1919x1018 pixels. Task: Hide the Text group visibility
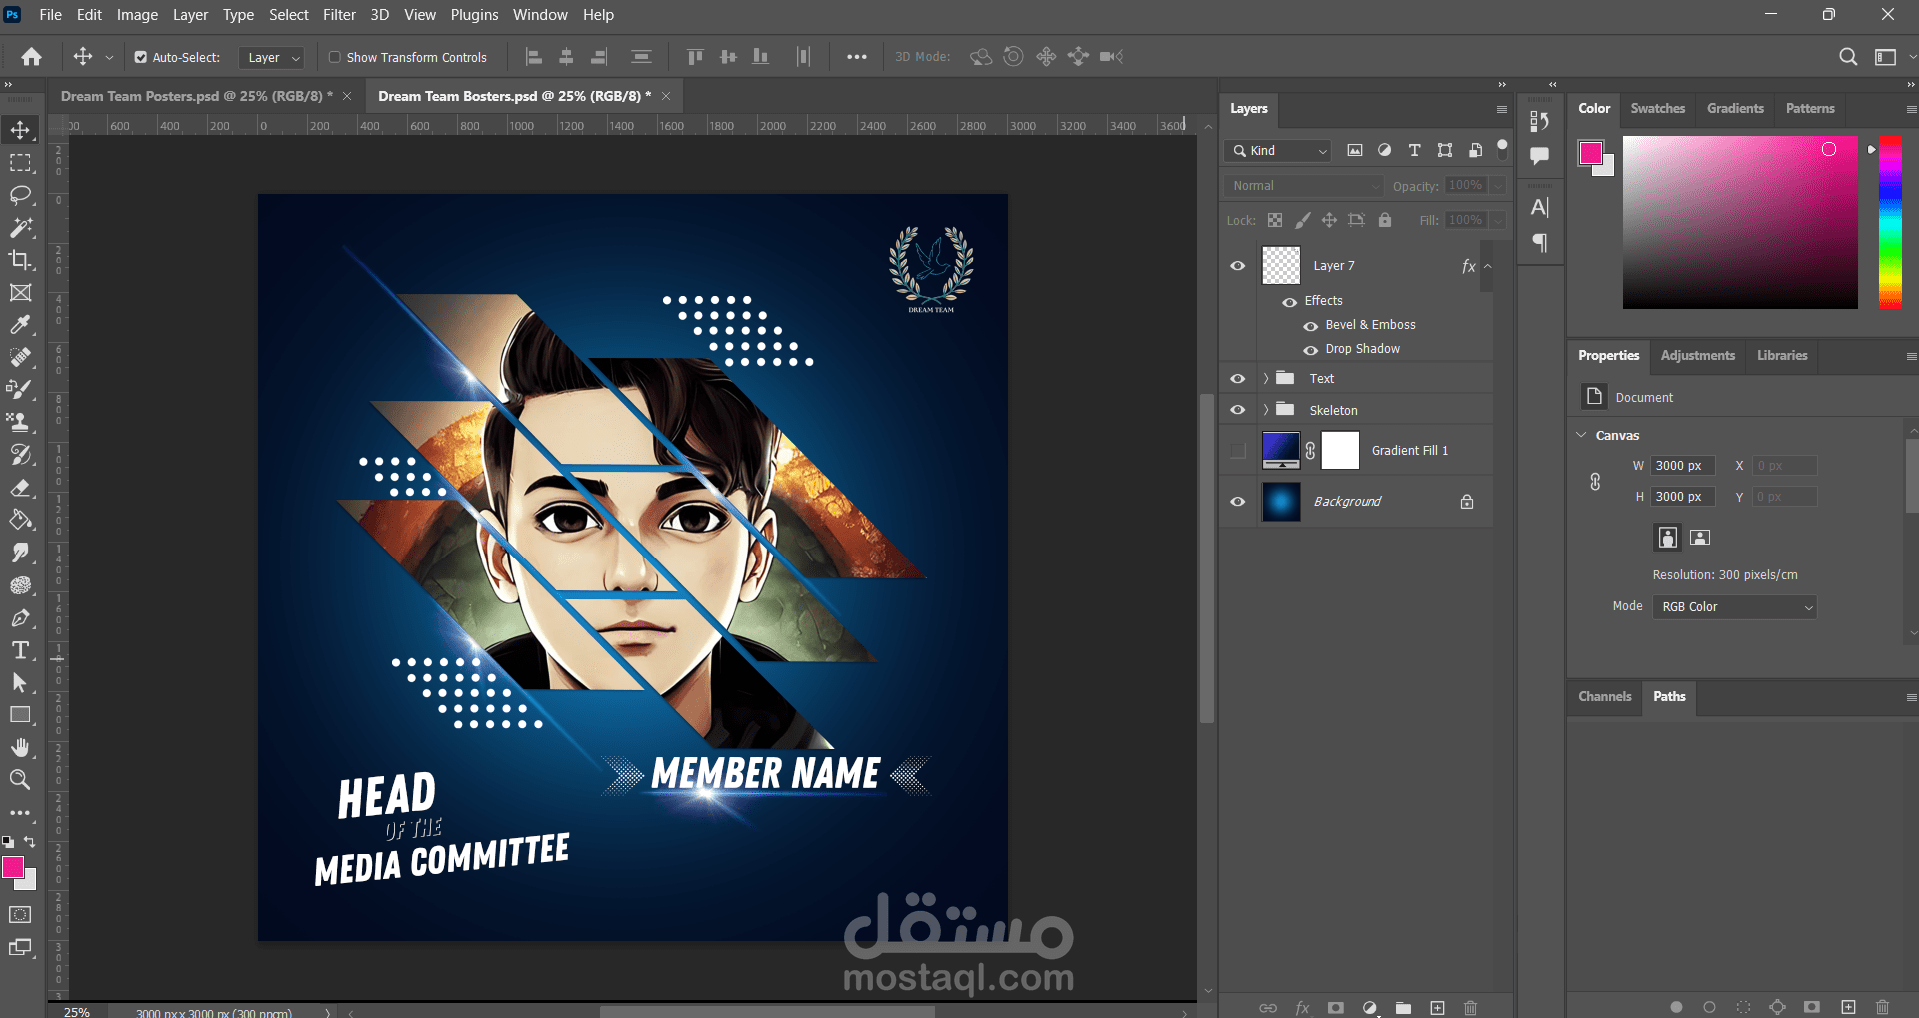[1238, 379]
